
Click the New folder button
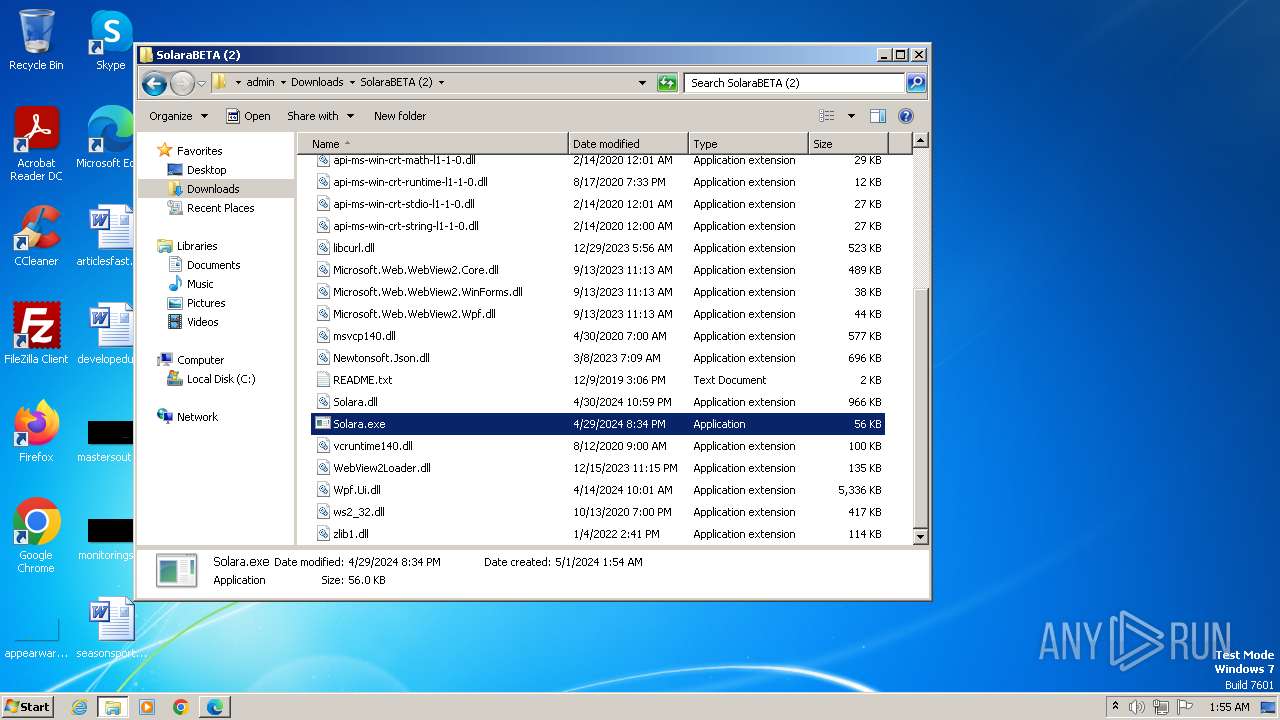(400, 116)
